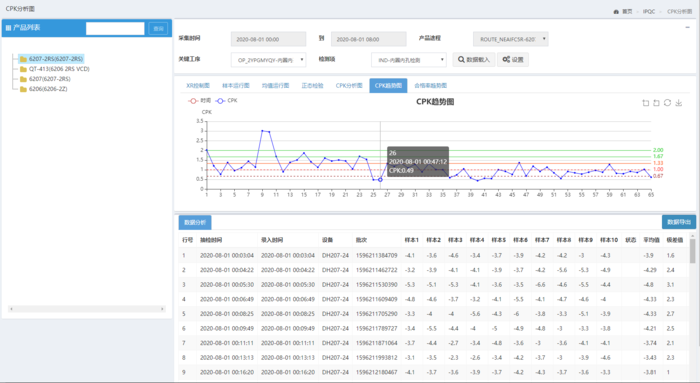Click the 极差值 column header

[x=675, y=240]
